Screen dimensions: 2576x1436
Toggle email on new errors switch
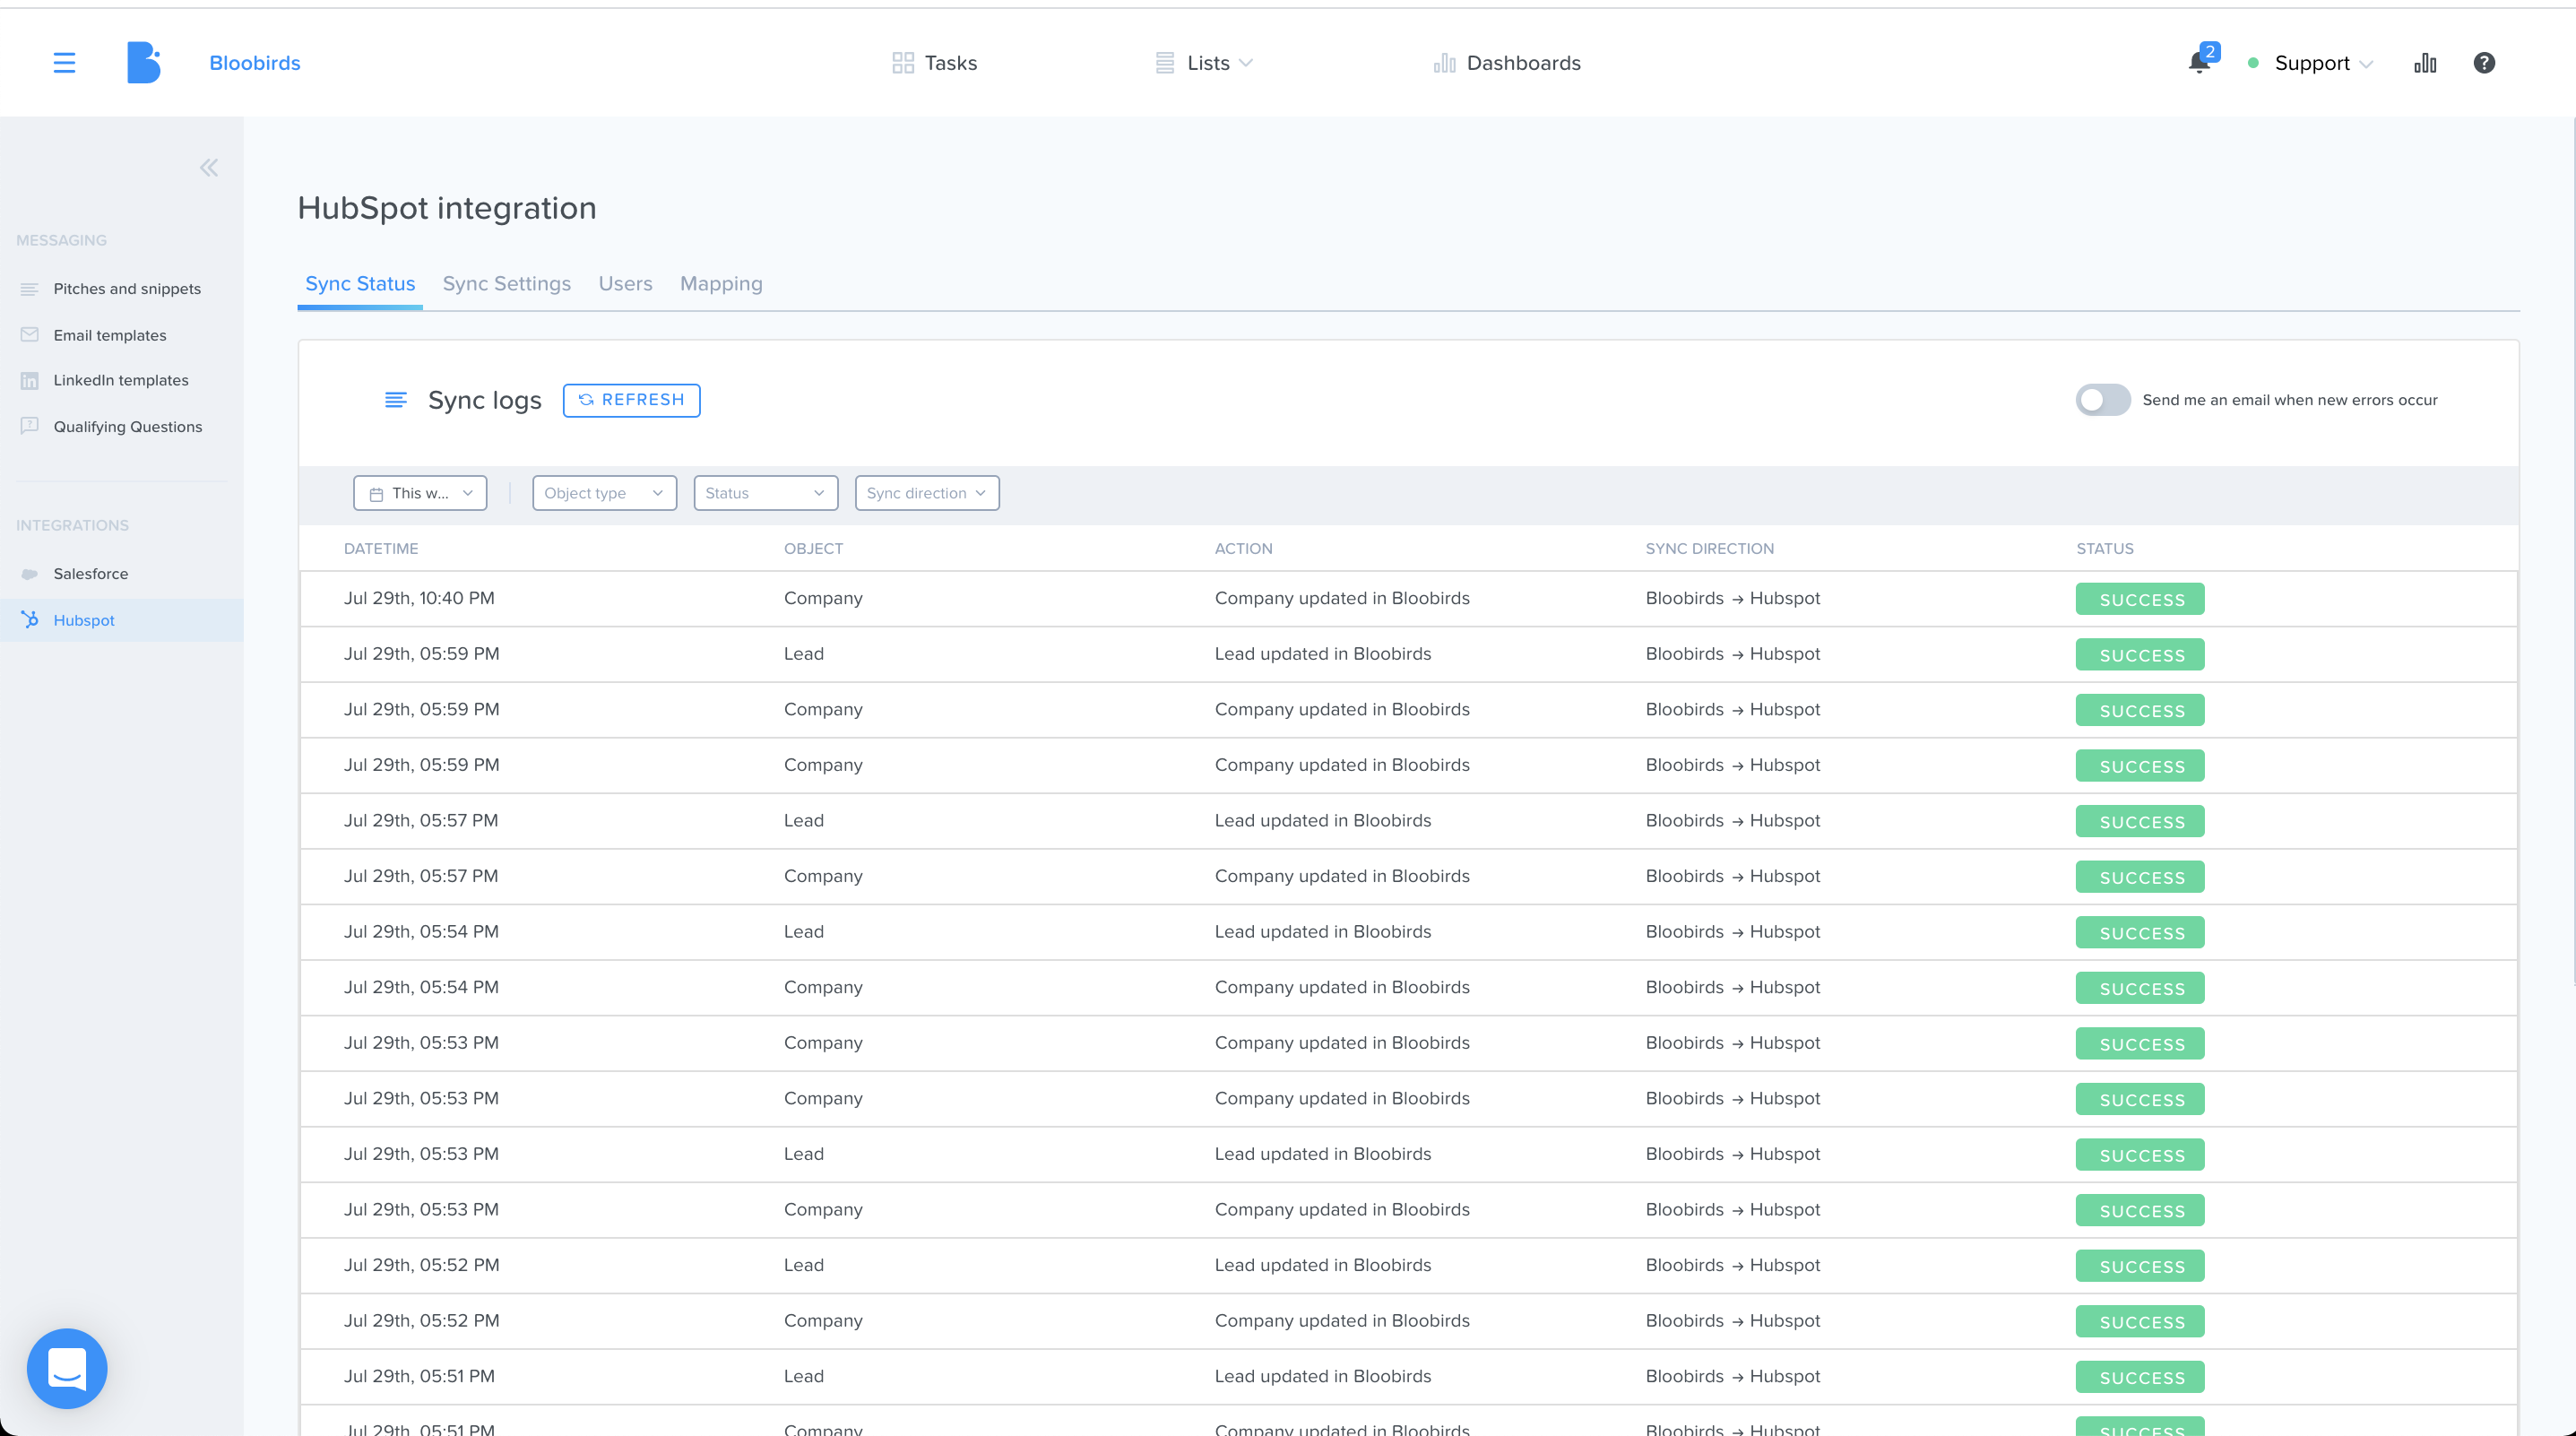2103,400
